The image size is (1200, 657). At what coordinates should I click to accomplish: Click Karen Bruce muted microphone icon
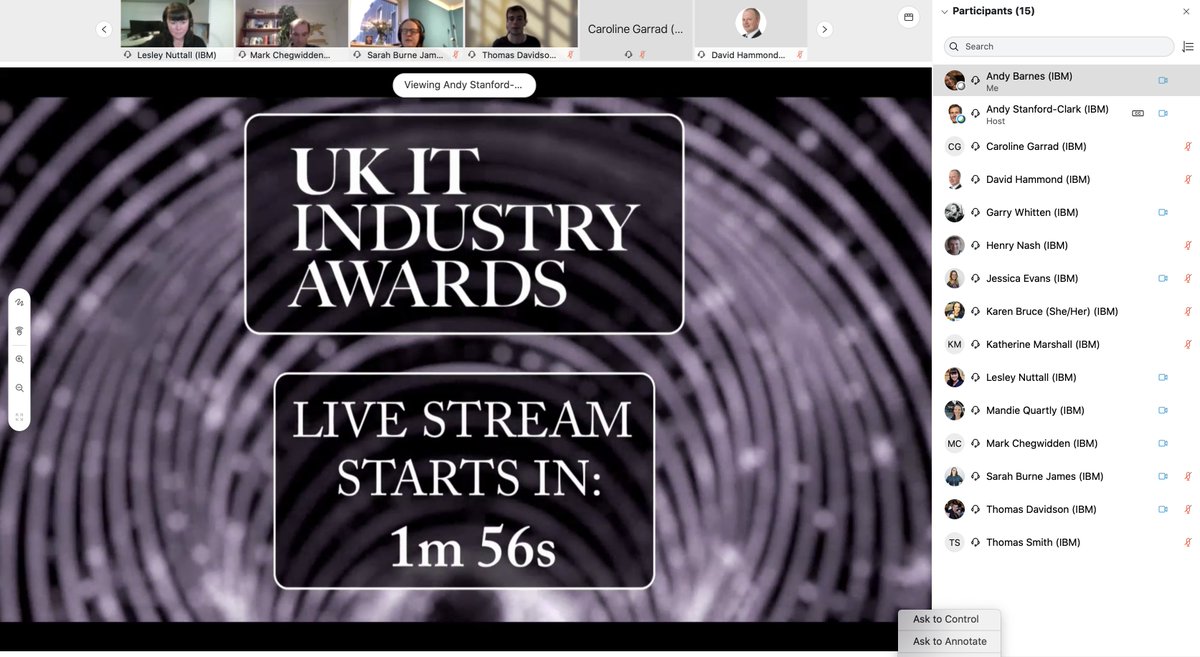pos(1188,311)
